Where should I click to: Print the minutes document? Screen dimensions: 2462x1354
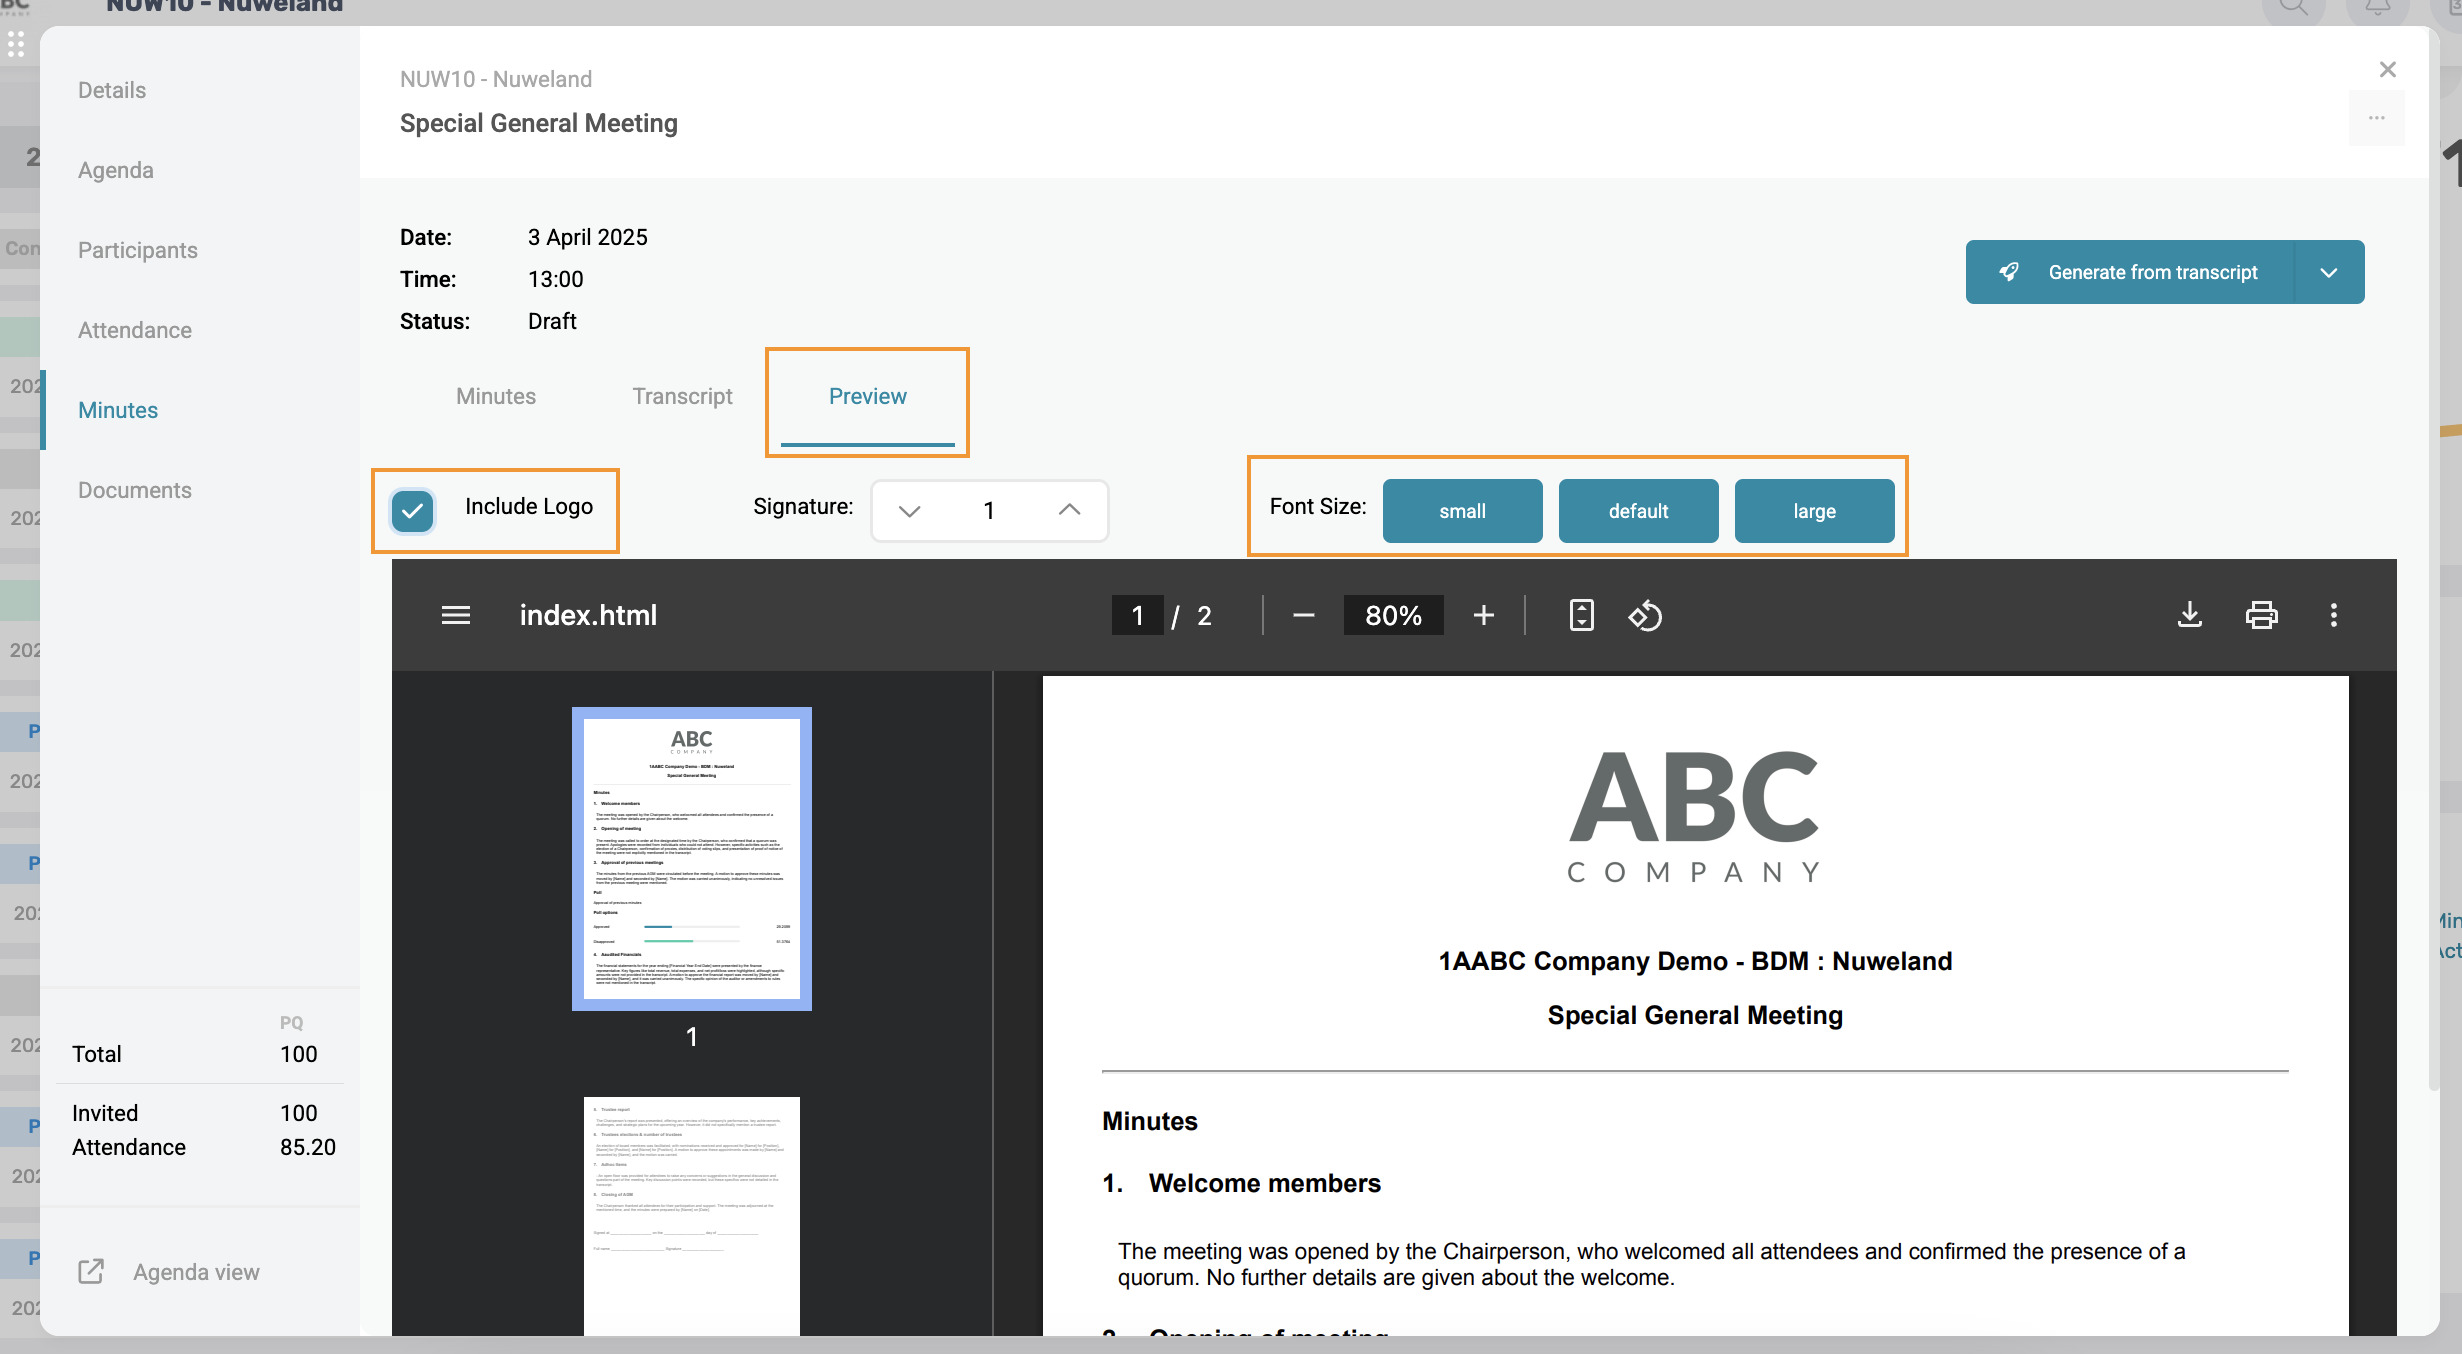coord(2261,615)
